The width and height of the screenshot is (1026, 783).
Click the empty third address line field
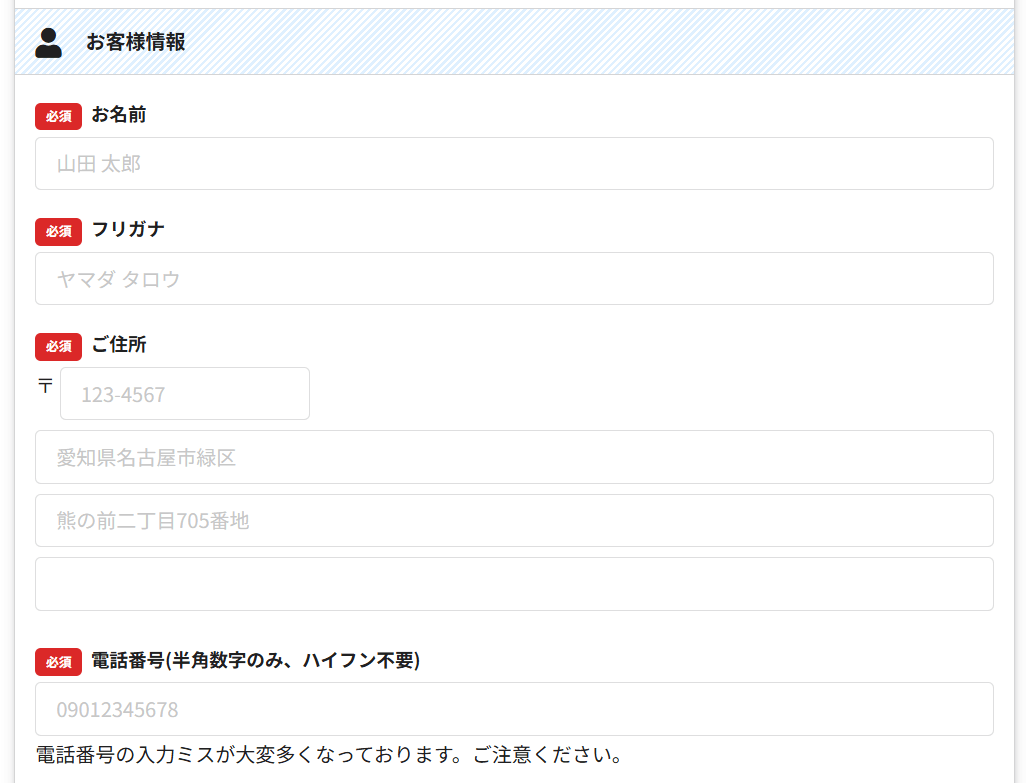tap(514, 584)
